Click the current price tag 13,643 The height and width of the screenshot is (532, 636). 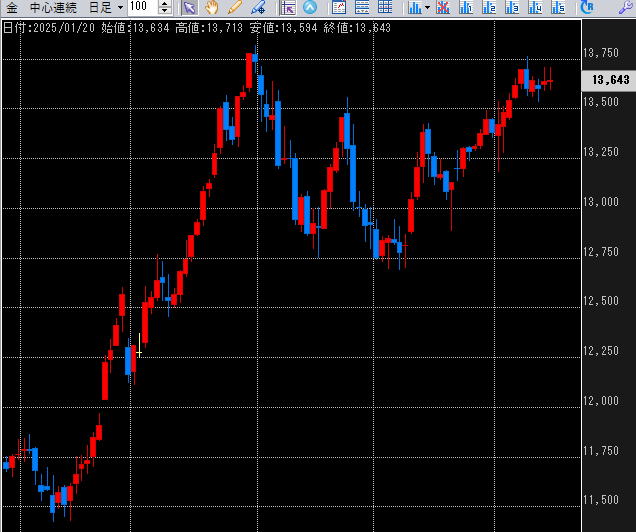coord(610,80)
